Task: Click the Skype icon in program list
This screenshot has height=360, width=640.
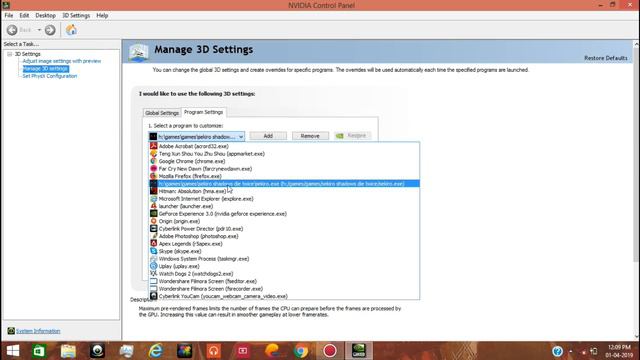Action: (x=153, y=251)
